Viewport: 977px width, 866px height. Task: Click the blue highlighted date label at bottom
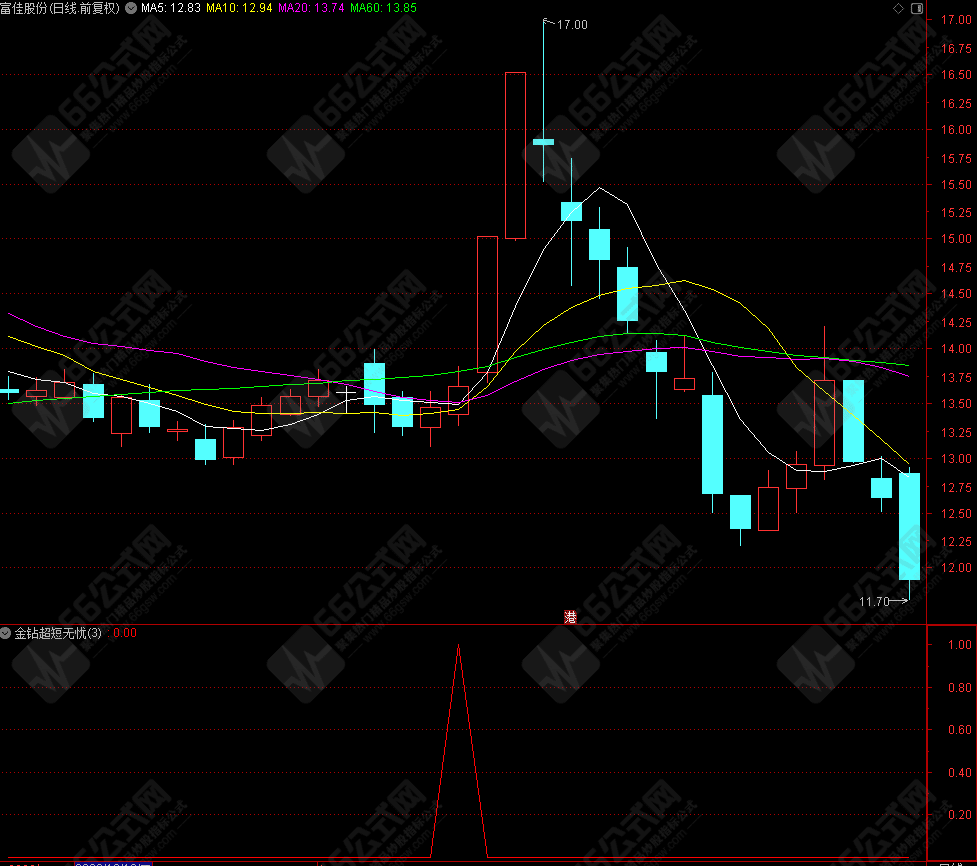pyautogui.click(x=112, y=862)
